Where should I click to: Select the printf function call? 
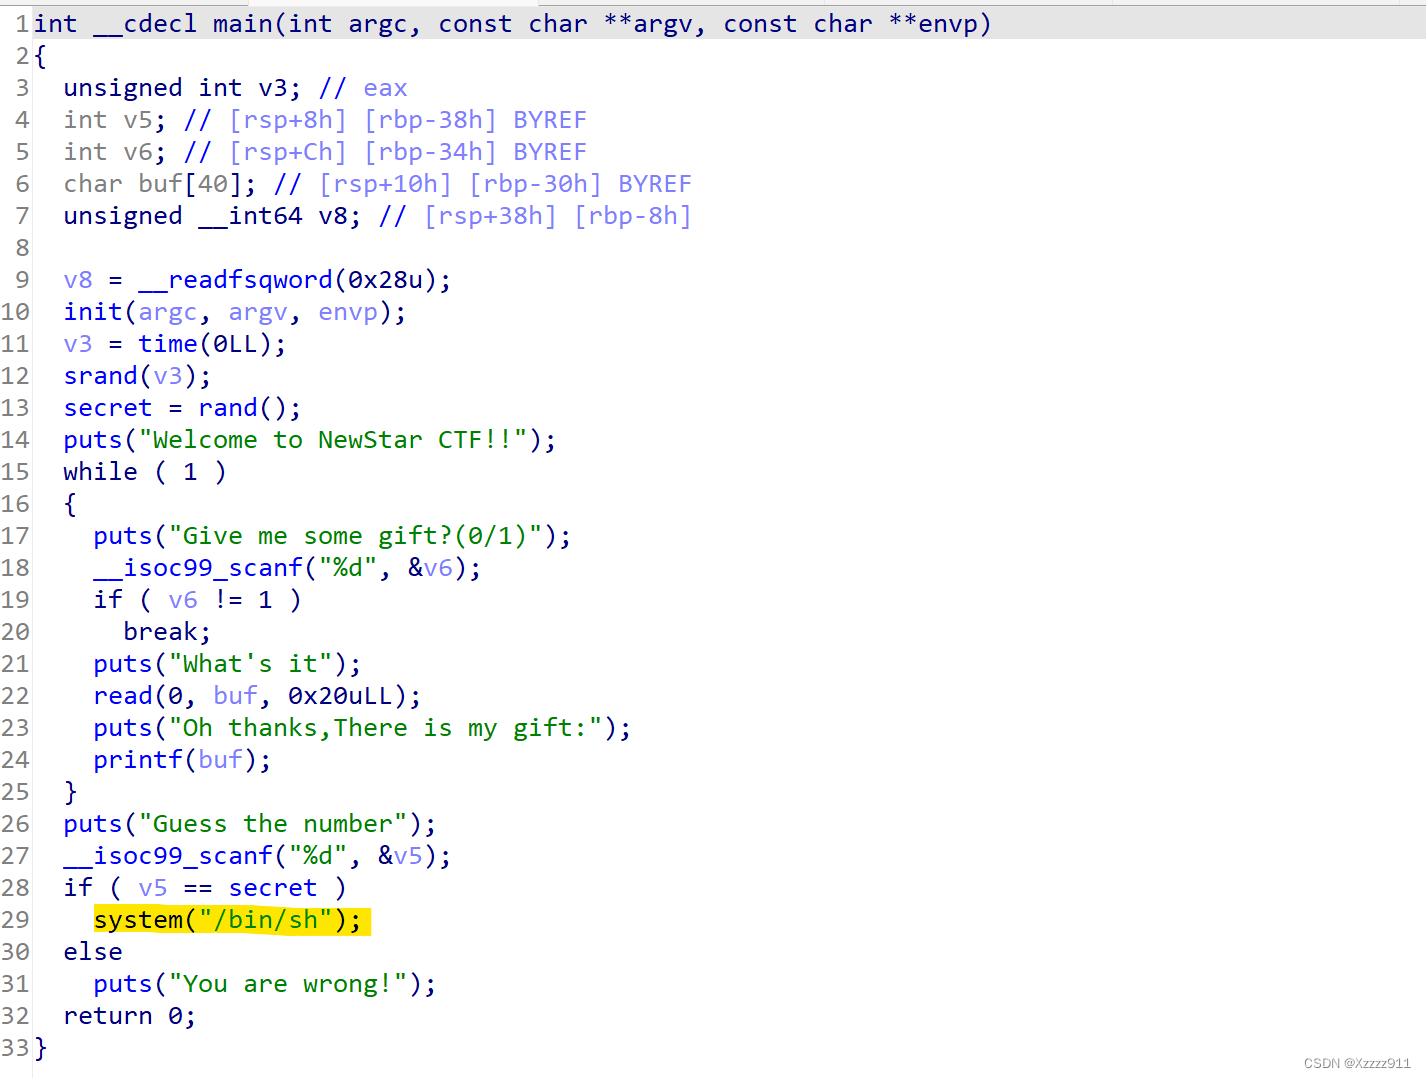point(137,760)
